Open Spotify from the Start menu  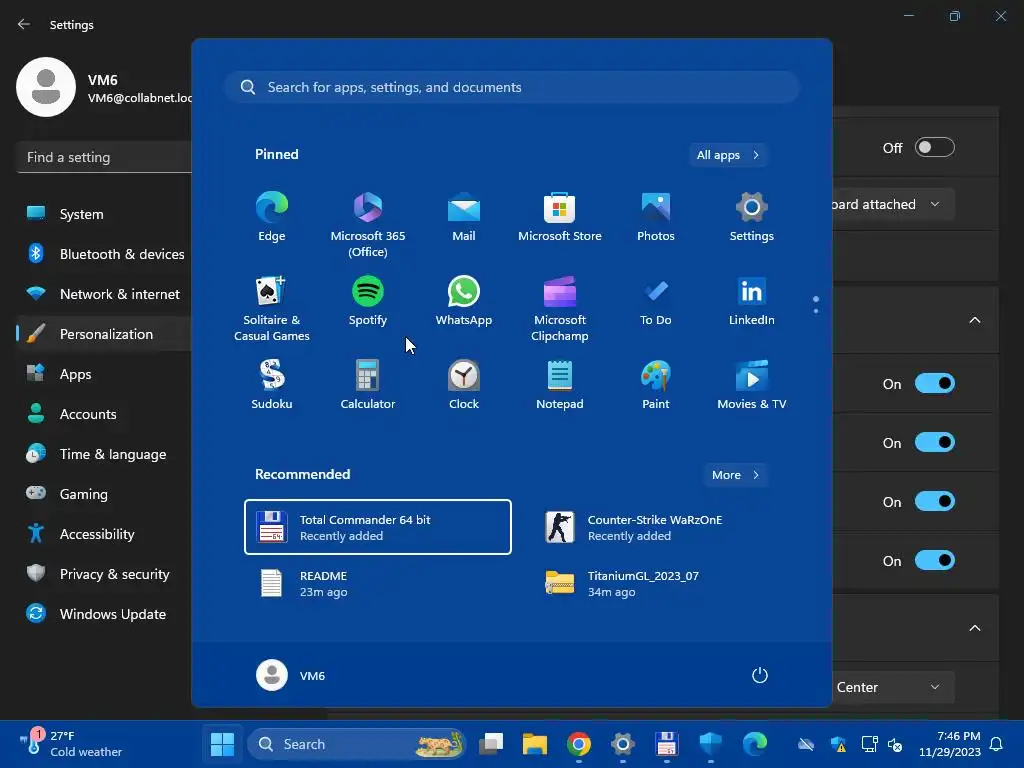368,301
